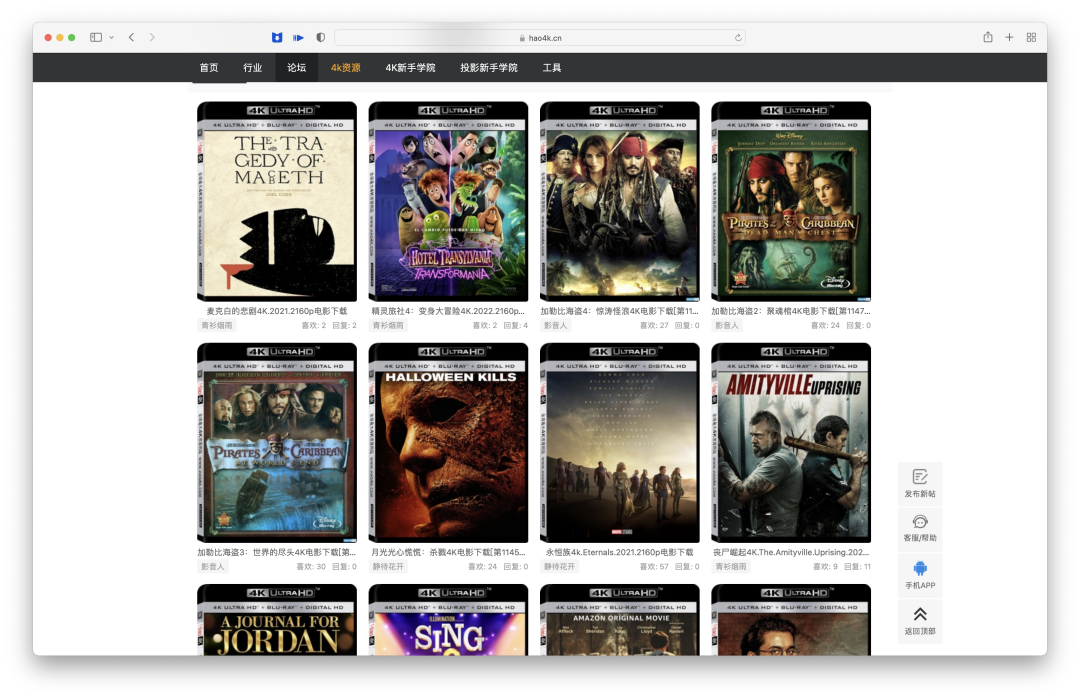Click author 青衫烟雨 under 精灵旅社4

(x=388, y=325)
